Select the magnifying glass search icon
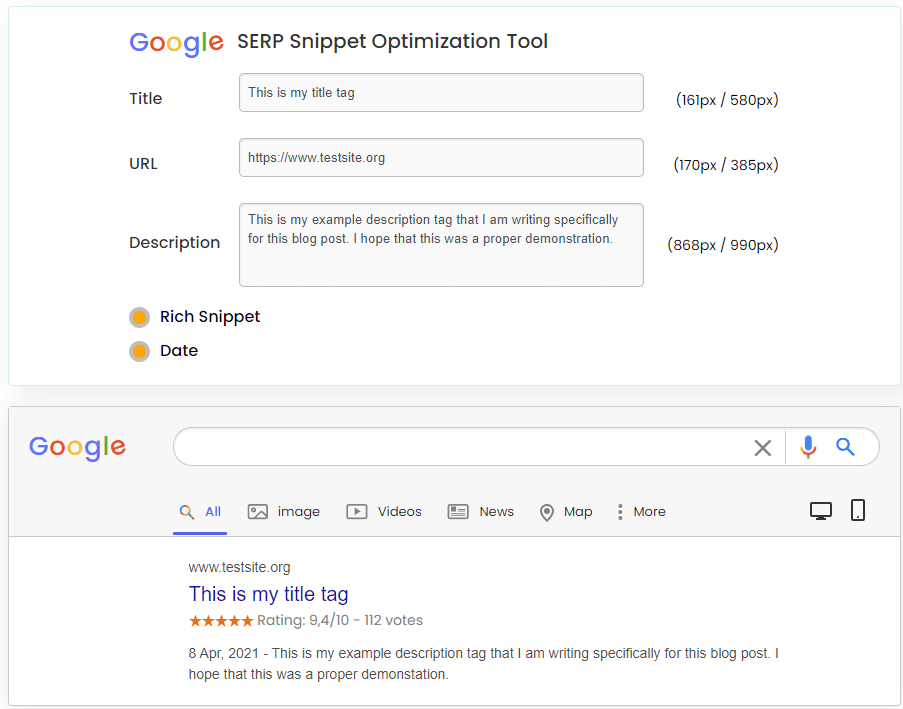 pos(847,447)
